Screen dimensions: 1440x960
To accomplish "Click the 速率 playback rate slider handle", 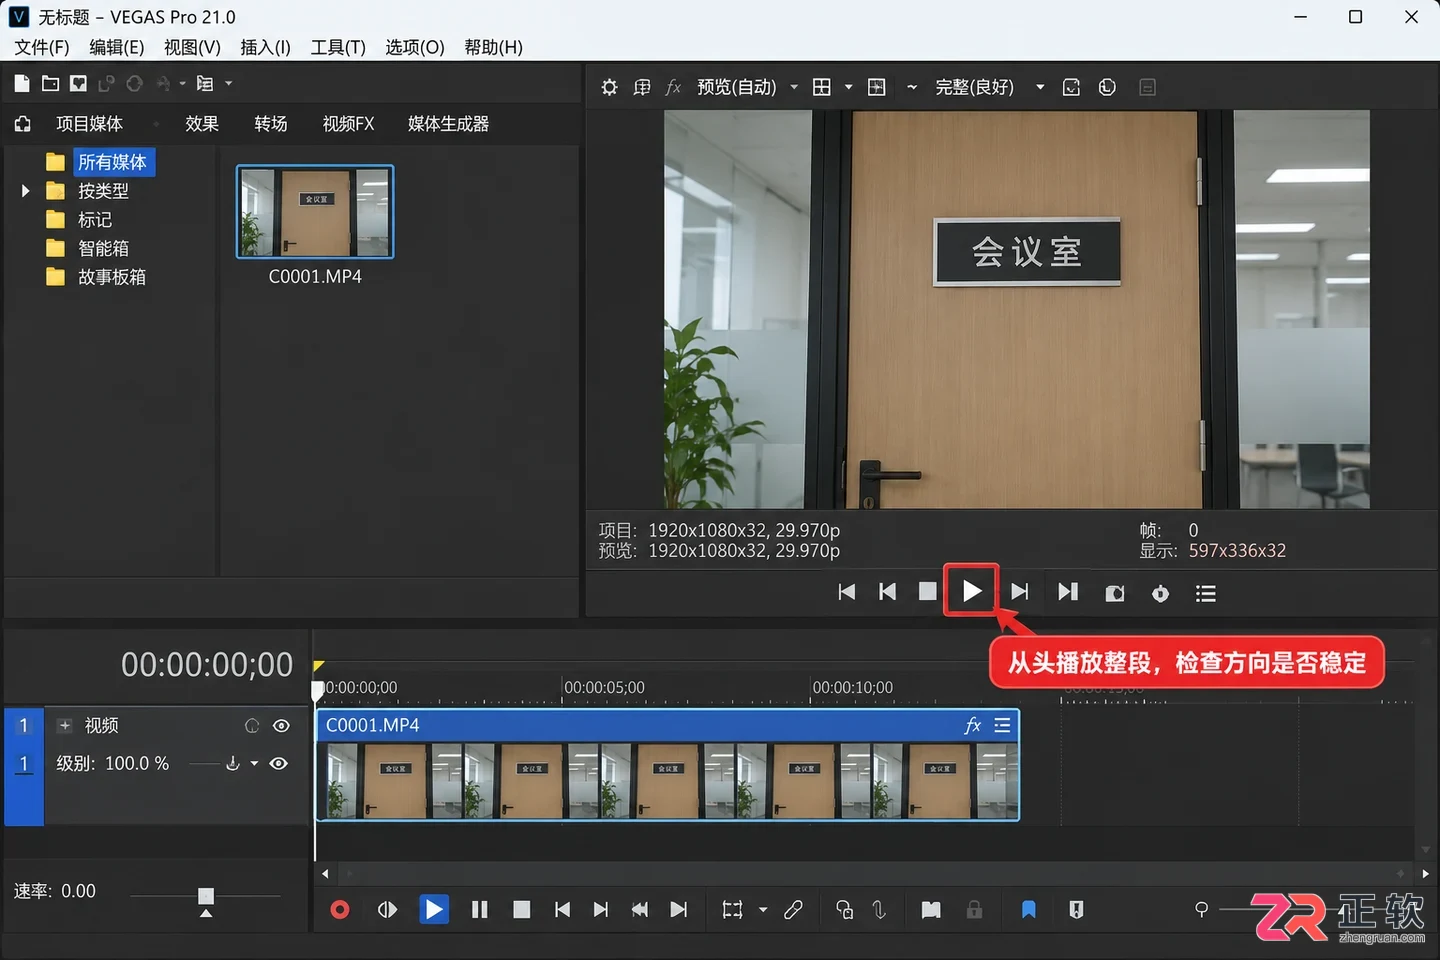I will click(206, 896).
